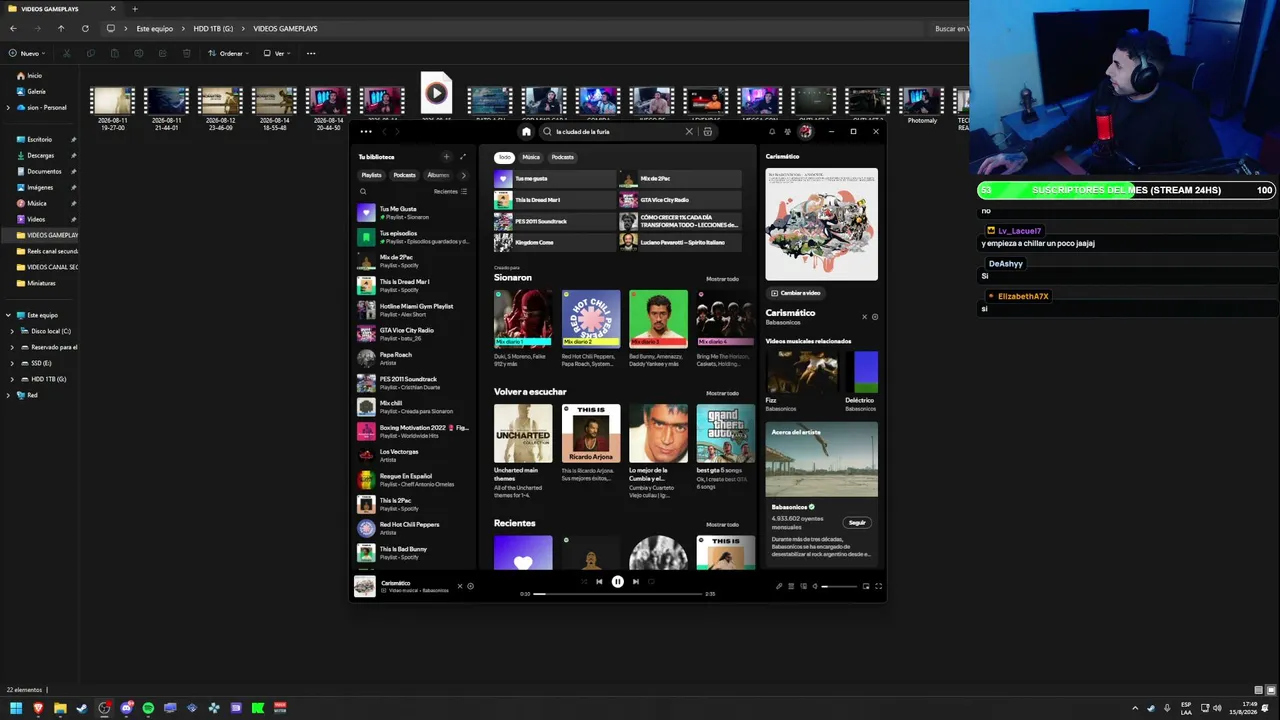The height and width of the screenshot is (720, 1280).
Task: Open the Mix diario 2 cover
Action: point(591,319)
